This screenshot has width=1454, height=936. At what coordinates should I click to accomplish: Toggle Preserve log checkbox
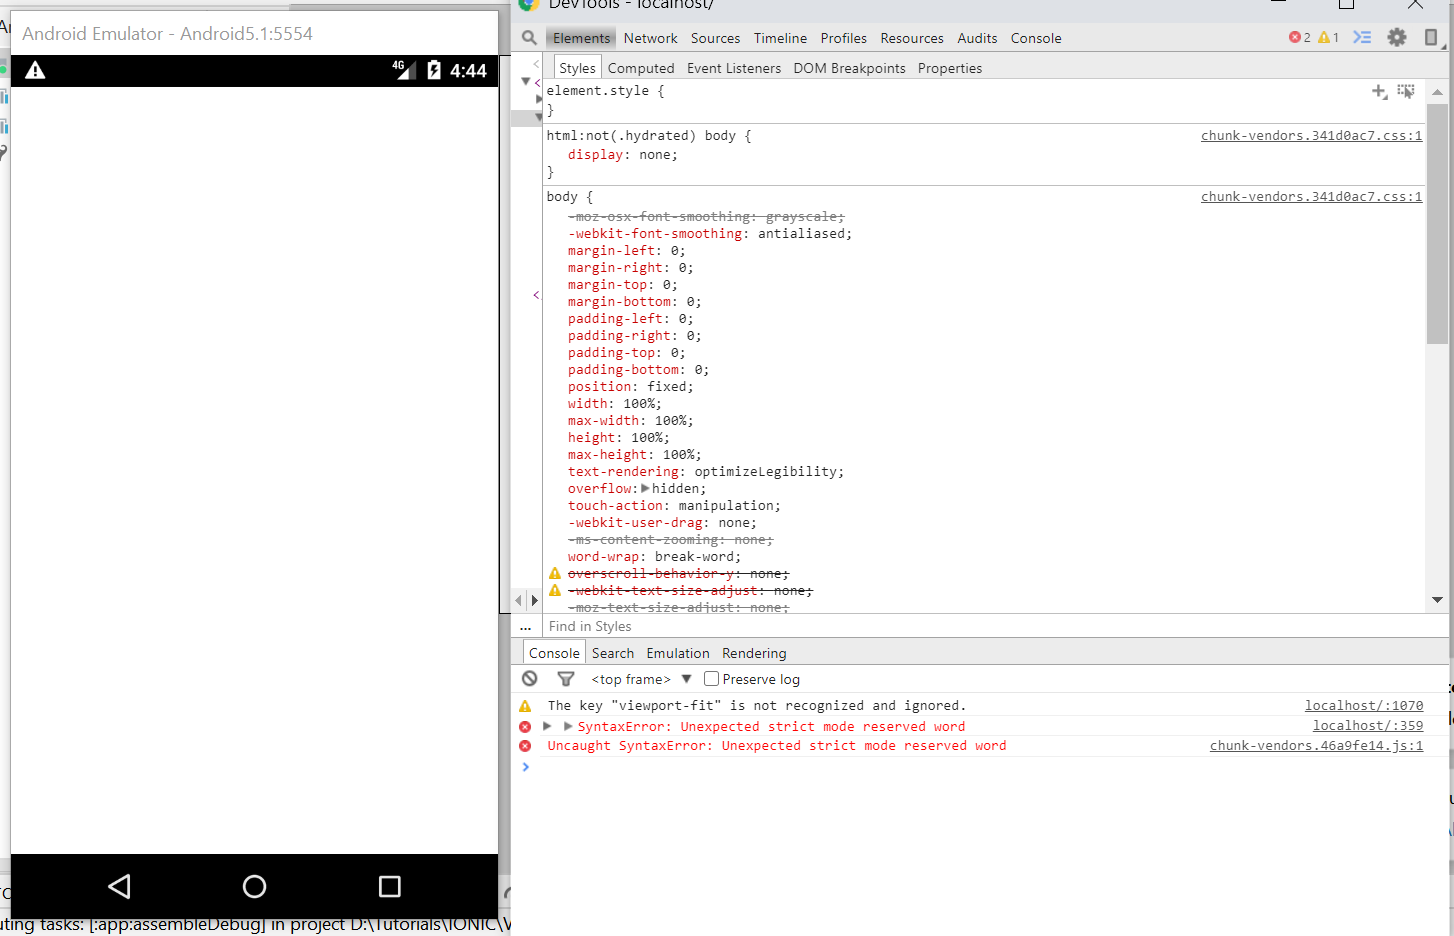coord(711,679)
